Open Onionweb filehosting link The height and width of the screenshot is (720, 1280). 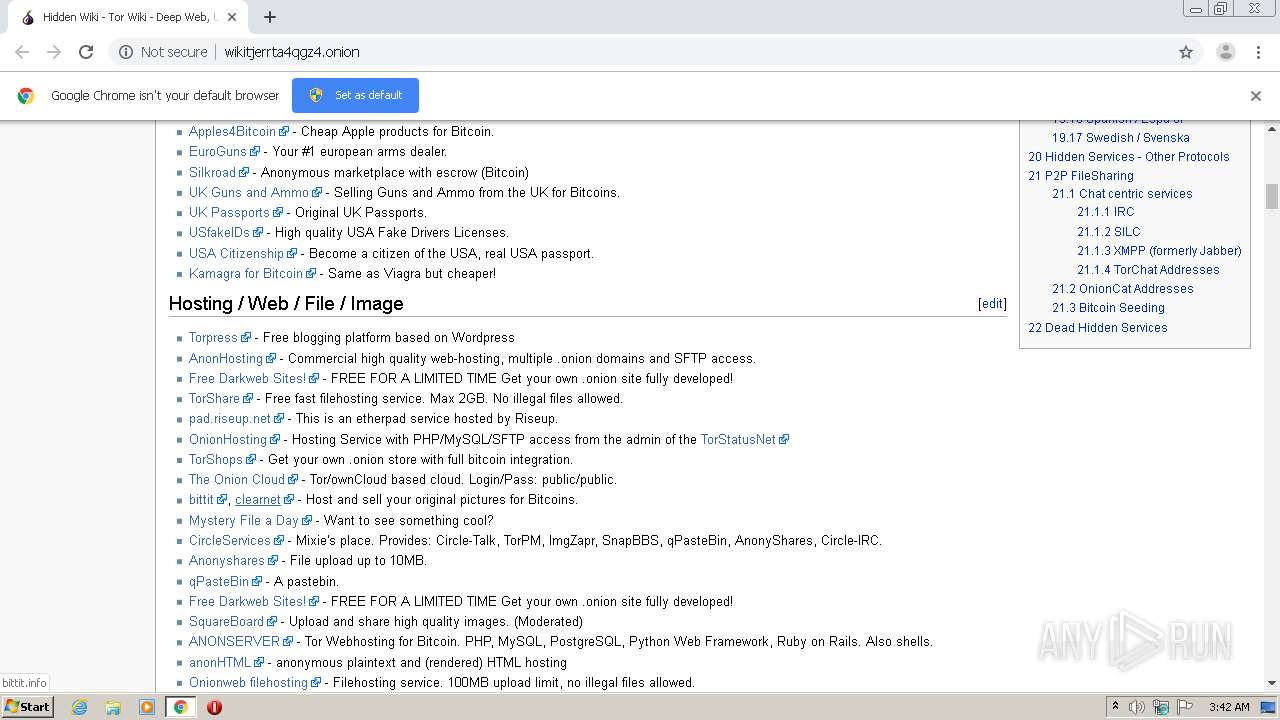(x=248, y=682)
